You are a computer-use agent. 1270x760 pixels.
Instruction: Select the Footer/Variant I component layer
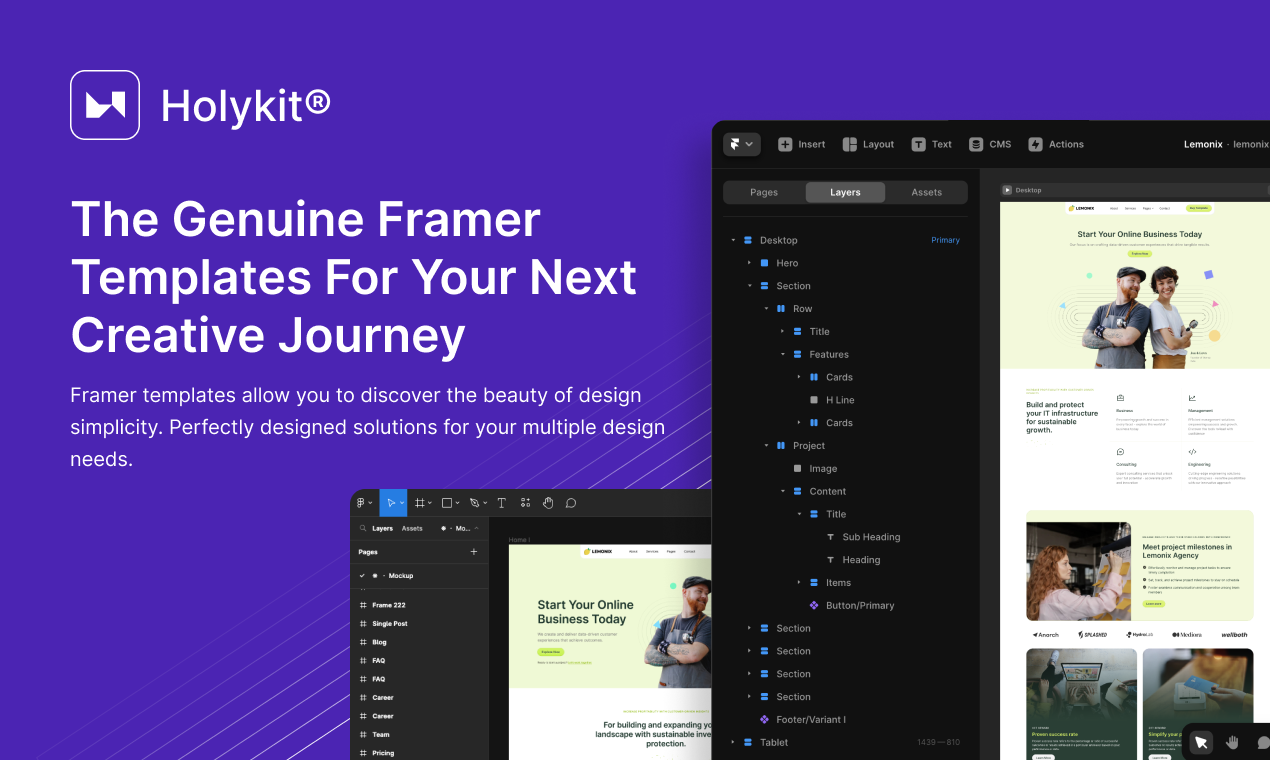811,719
